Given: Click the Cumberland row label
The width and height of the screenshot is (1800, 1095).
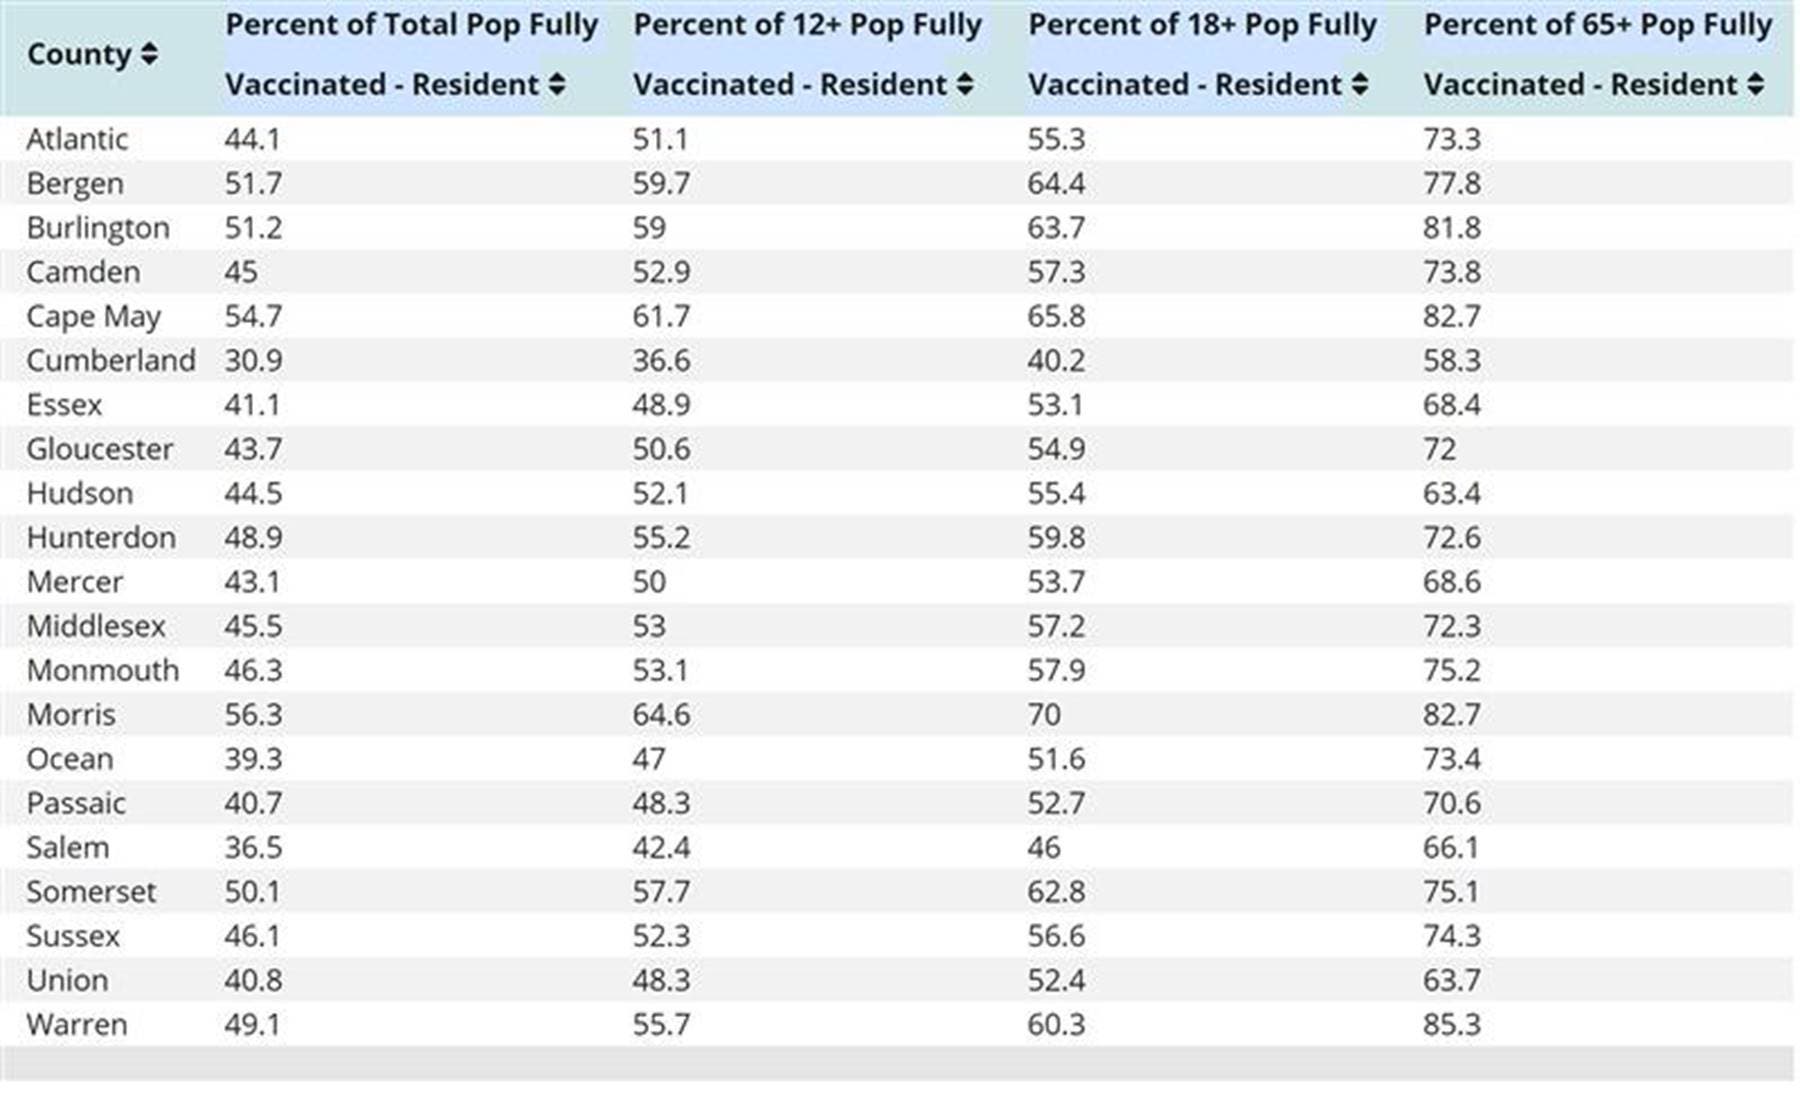Looking at the screenshot, I should click(x=110, y=360).
